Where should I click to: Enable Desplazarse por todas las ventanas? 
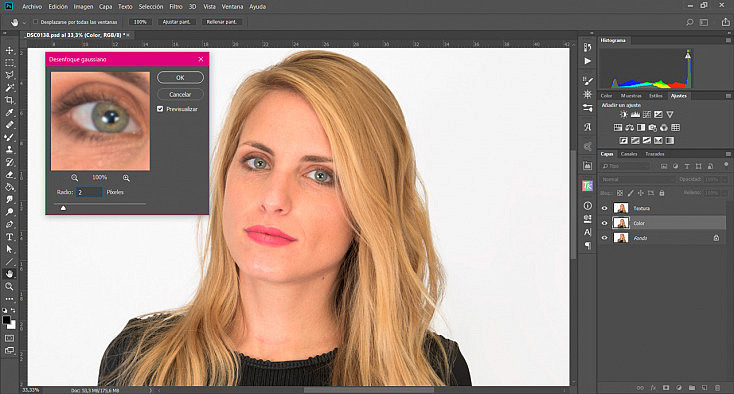point(36,22)
